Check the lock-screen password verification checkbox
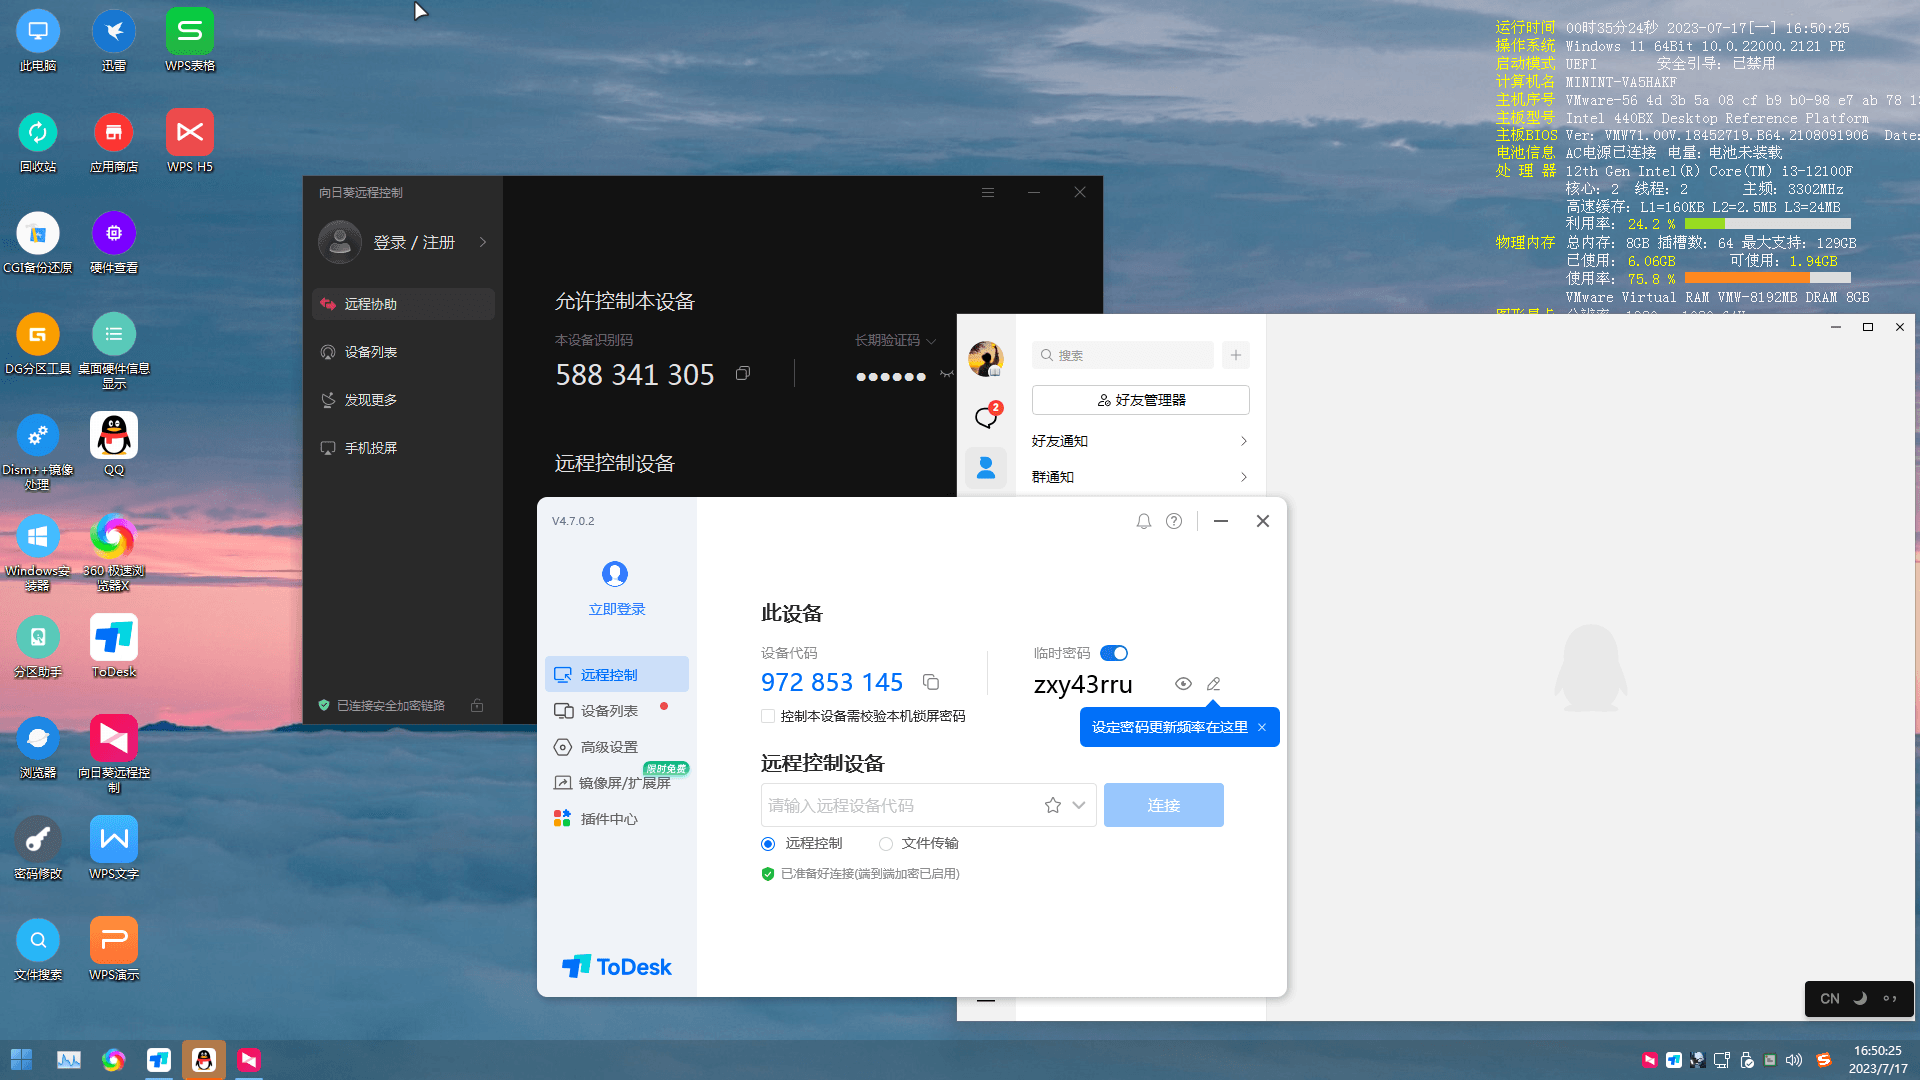The height and width of the screenshot is (1080, 1920). pyautogui.click(x=768, y=716)
